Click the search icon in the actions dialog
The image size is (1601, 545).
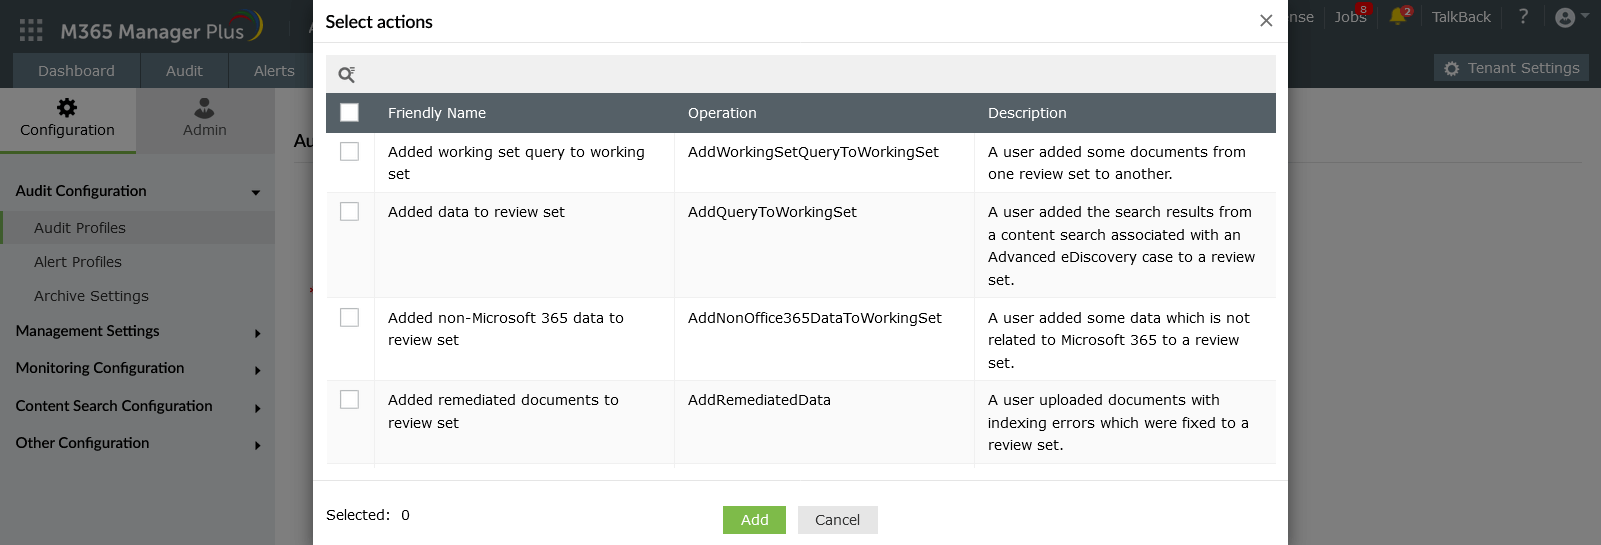[x=346, y=75]
